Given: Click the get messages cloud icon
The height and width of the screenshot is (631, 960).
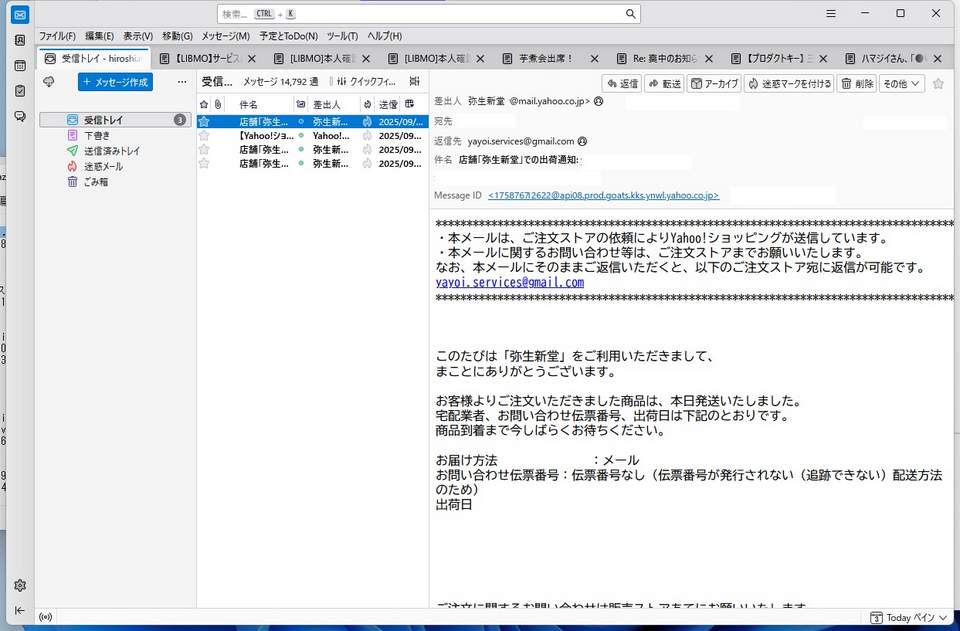Looking at the screenshot, I should (x=49, y=82).
